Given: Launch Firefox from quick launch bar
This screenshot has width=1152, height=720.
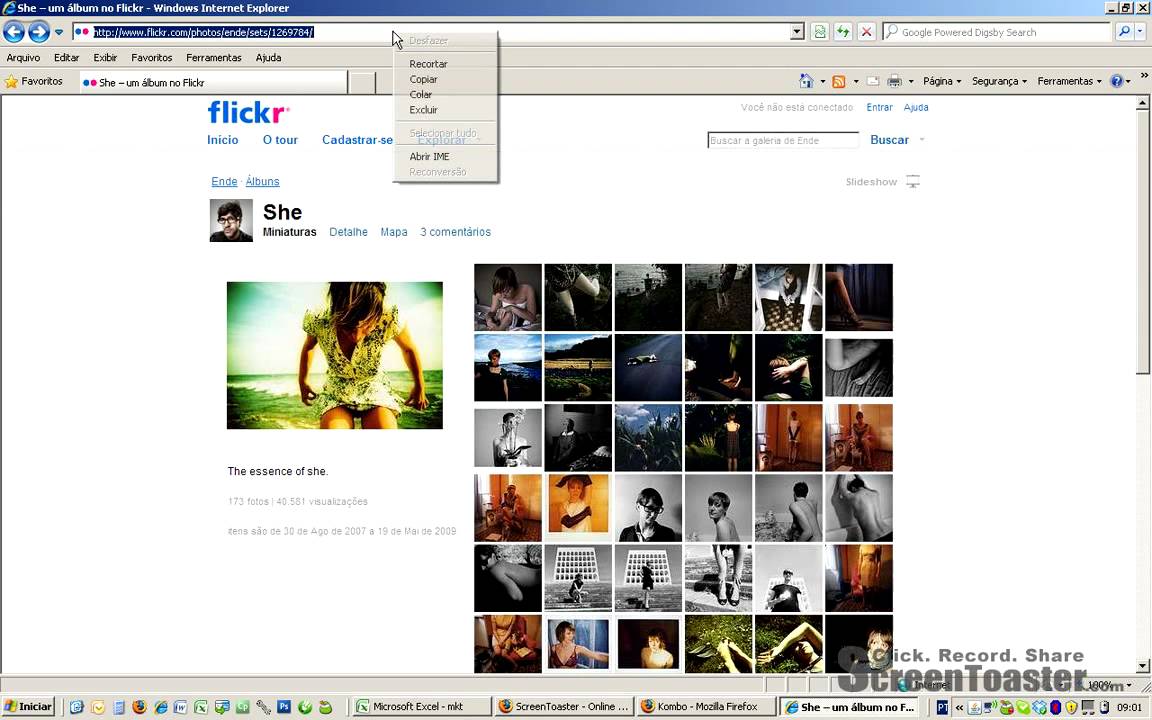Looking at the screenshot, I should pyautogui.click(x=139, y=707).
